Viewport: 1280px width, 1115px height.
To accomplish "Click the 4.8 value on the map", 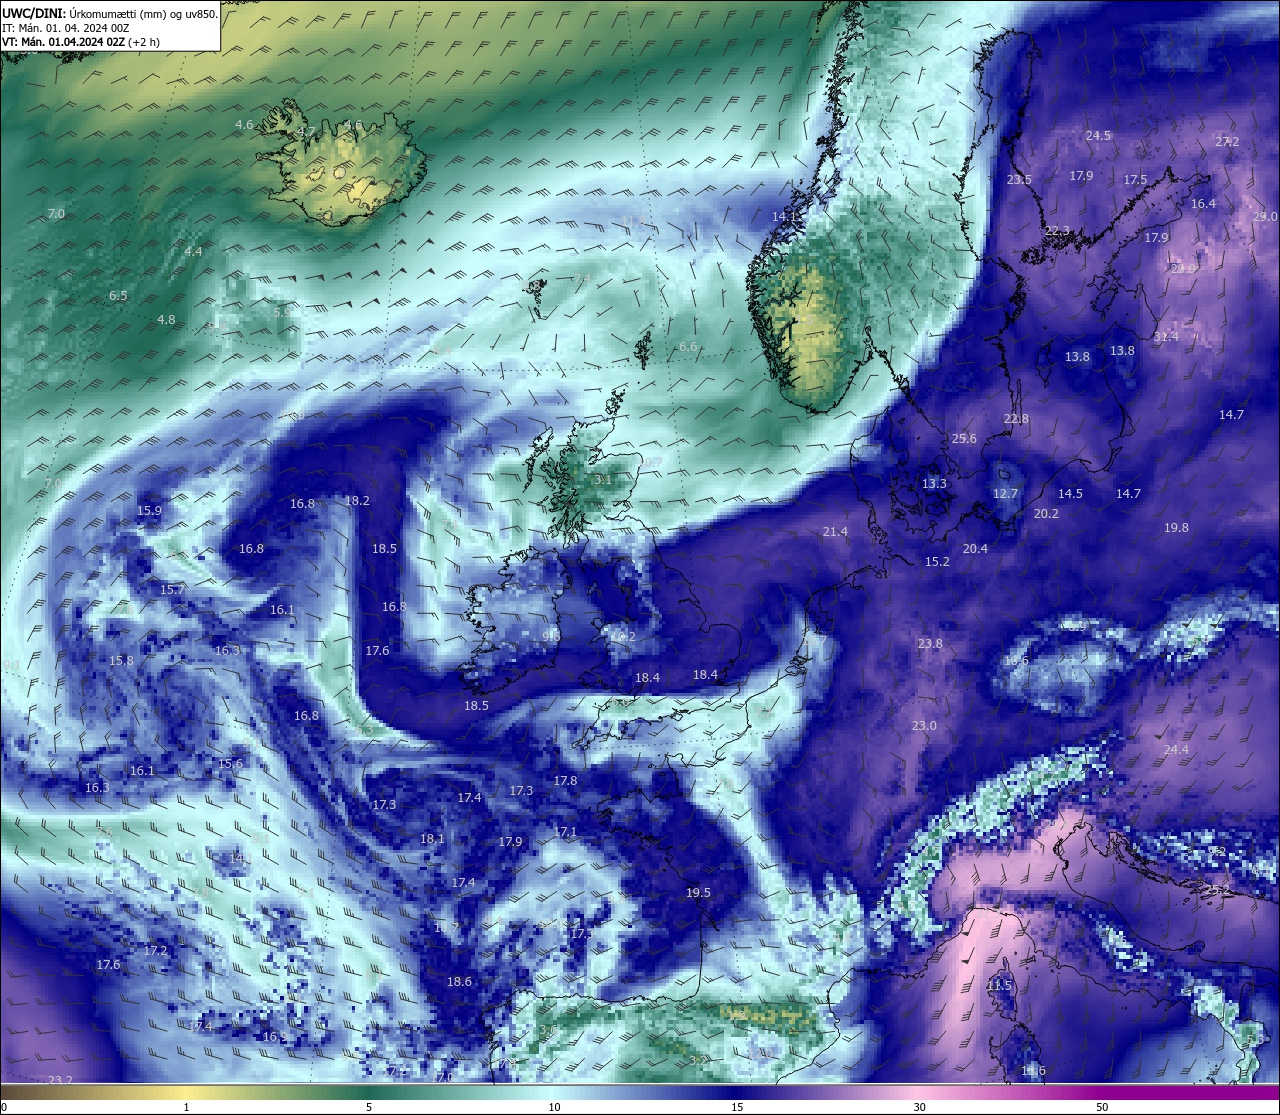I will click(x=166, y=319).
